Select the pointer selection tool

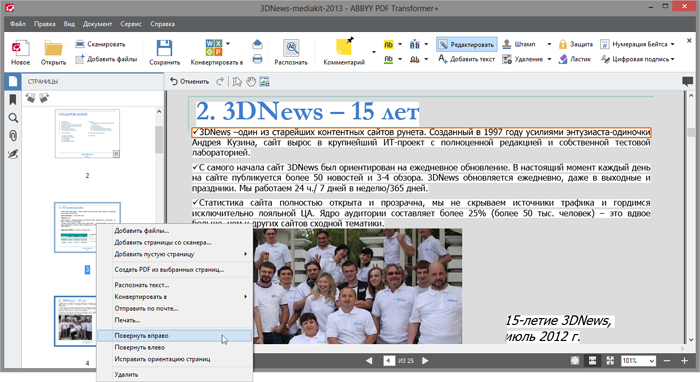[237, 82]
